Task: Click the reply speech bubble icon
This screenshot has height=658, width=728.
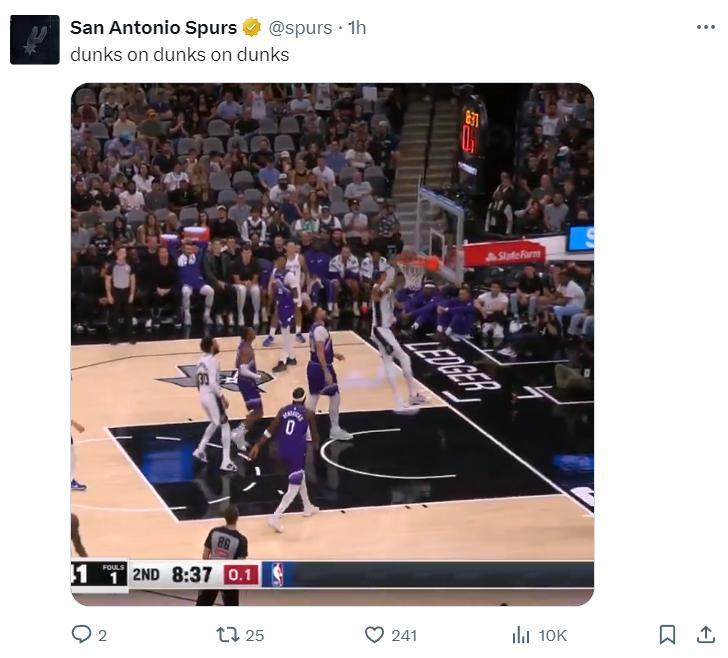Action: pos(81,634)
